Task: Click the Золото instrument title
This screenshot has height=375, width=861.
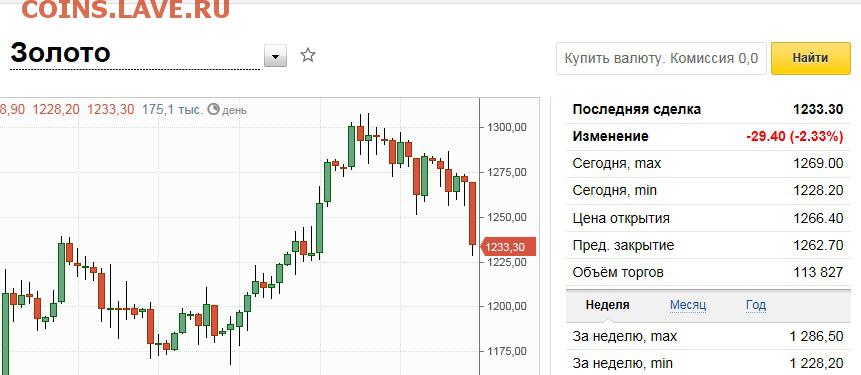Action: click(x=60, y=53)
